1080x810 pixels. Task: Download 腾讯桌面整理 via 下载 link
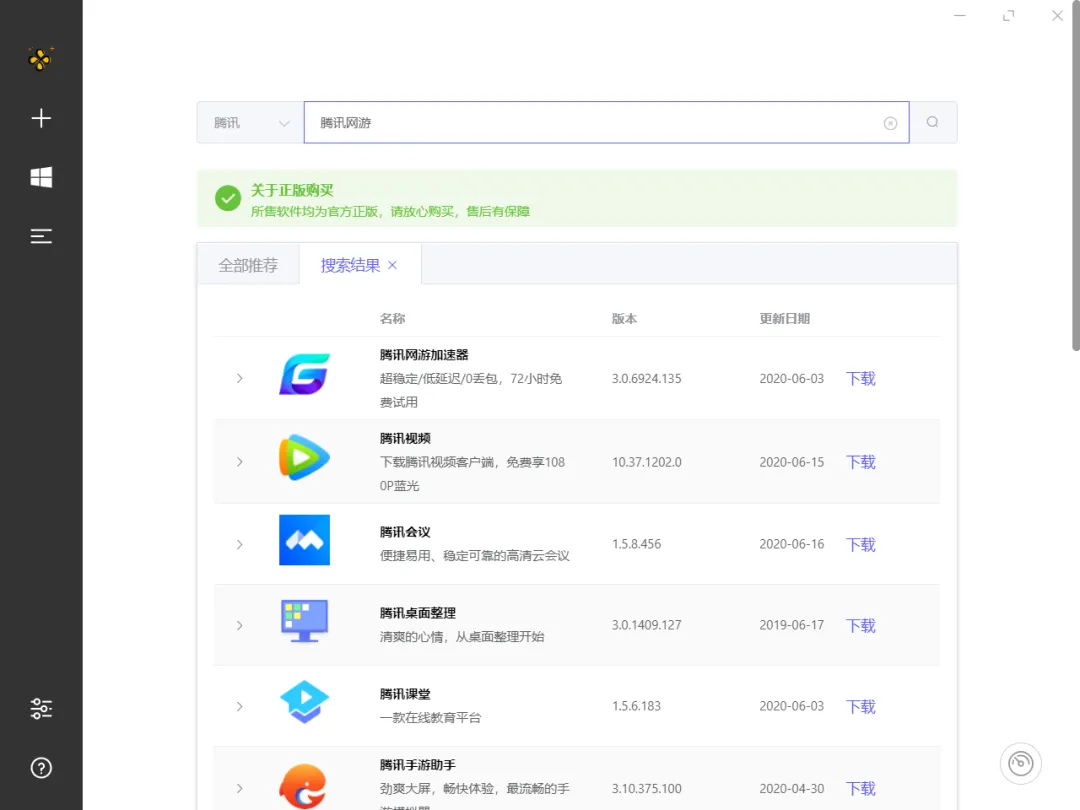click(x=861, y=625)
